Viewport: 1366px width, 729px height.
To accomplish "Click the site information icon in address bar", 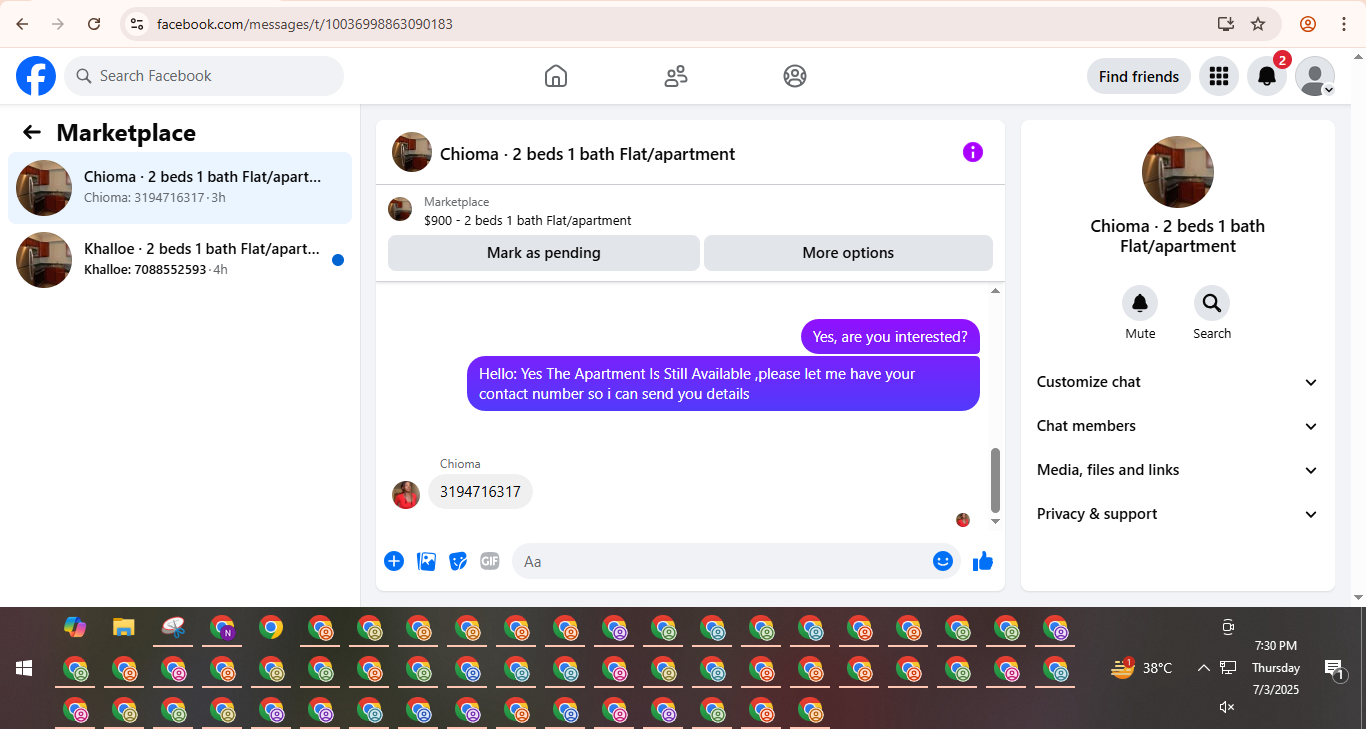I will pos(138,24).
